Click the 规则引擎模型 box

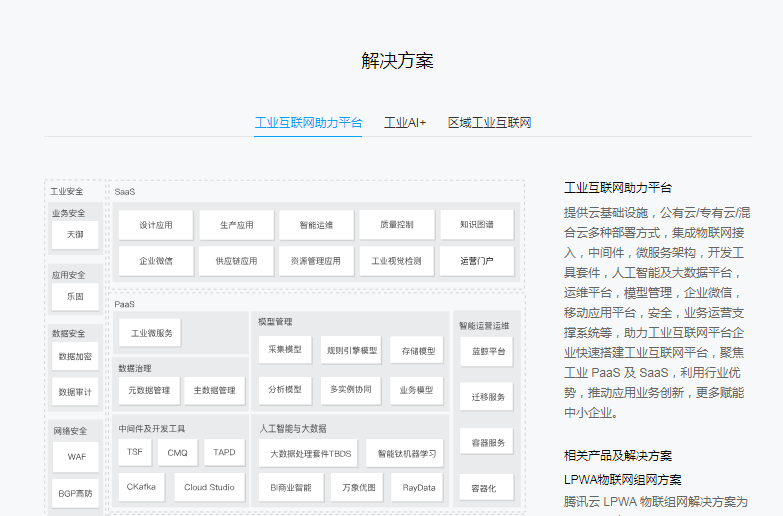pos(351,350)
